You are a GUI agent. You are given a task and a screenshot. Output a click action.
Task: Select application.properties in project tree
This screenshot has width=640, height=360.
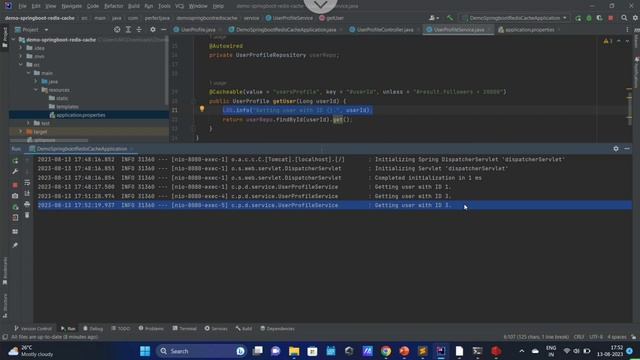[x=81, y=115]
